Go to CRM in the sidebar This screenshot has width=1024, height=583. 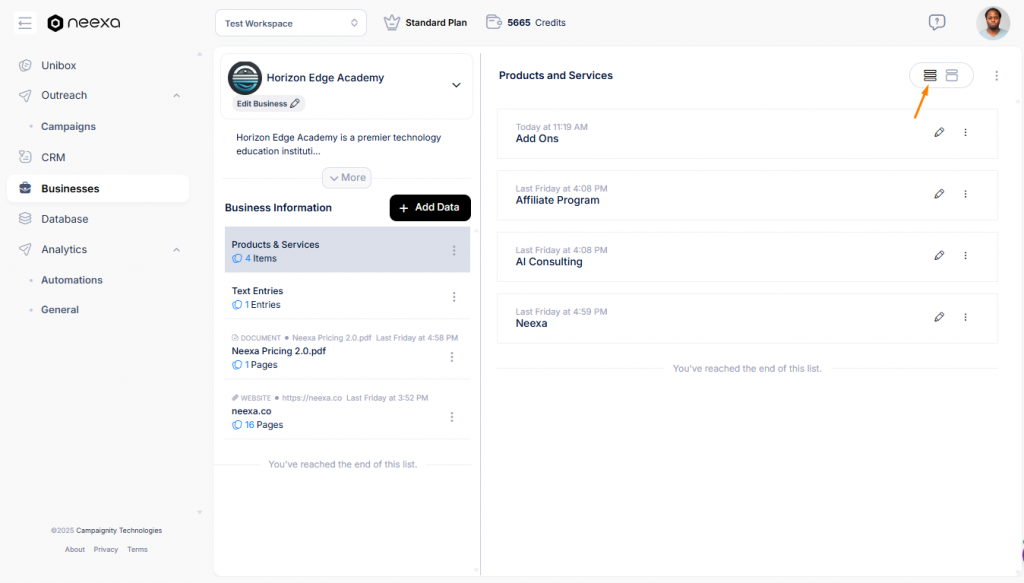pos(53,157)
